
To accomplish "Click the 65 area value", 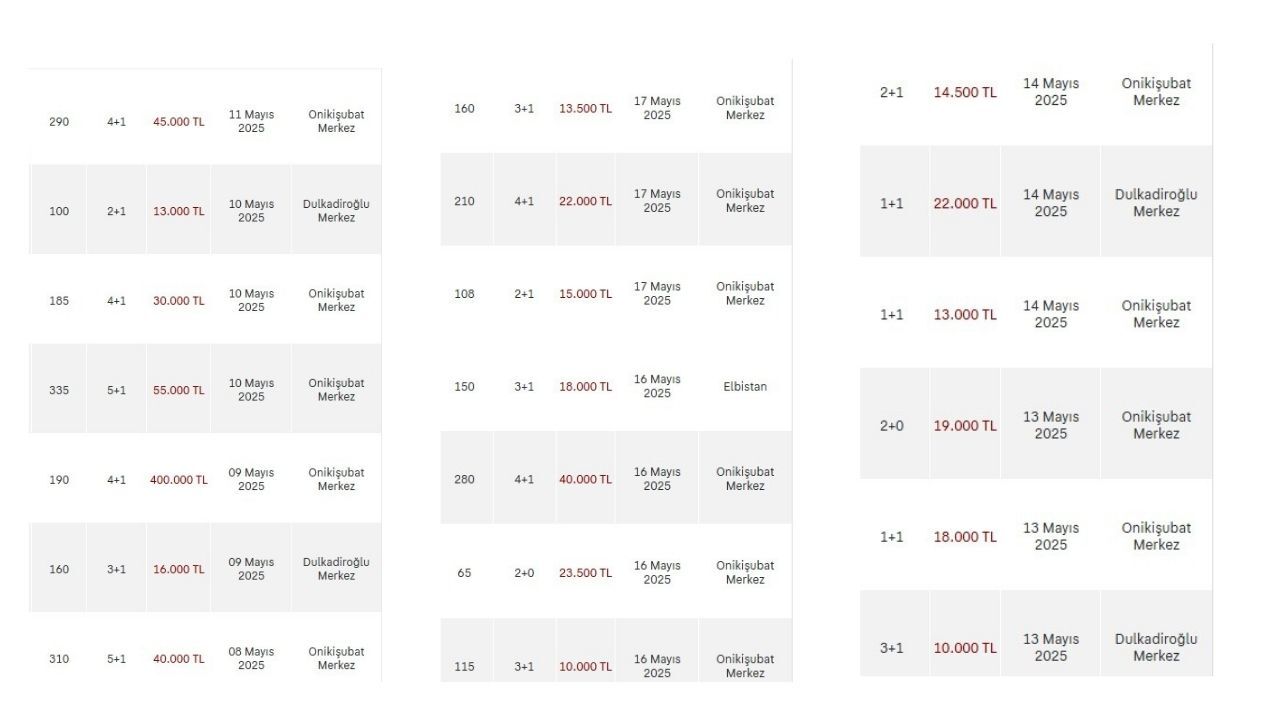I will (x=464, y=573).
